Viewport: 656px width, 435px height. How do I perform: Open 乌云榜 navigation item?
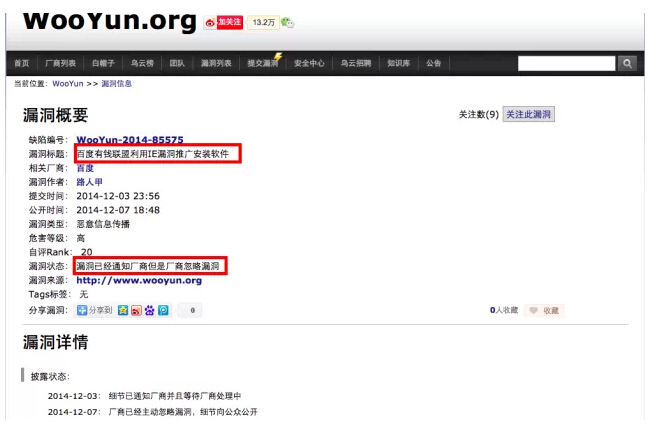point(142,63)
